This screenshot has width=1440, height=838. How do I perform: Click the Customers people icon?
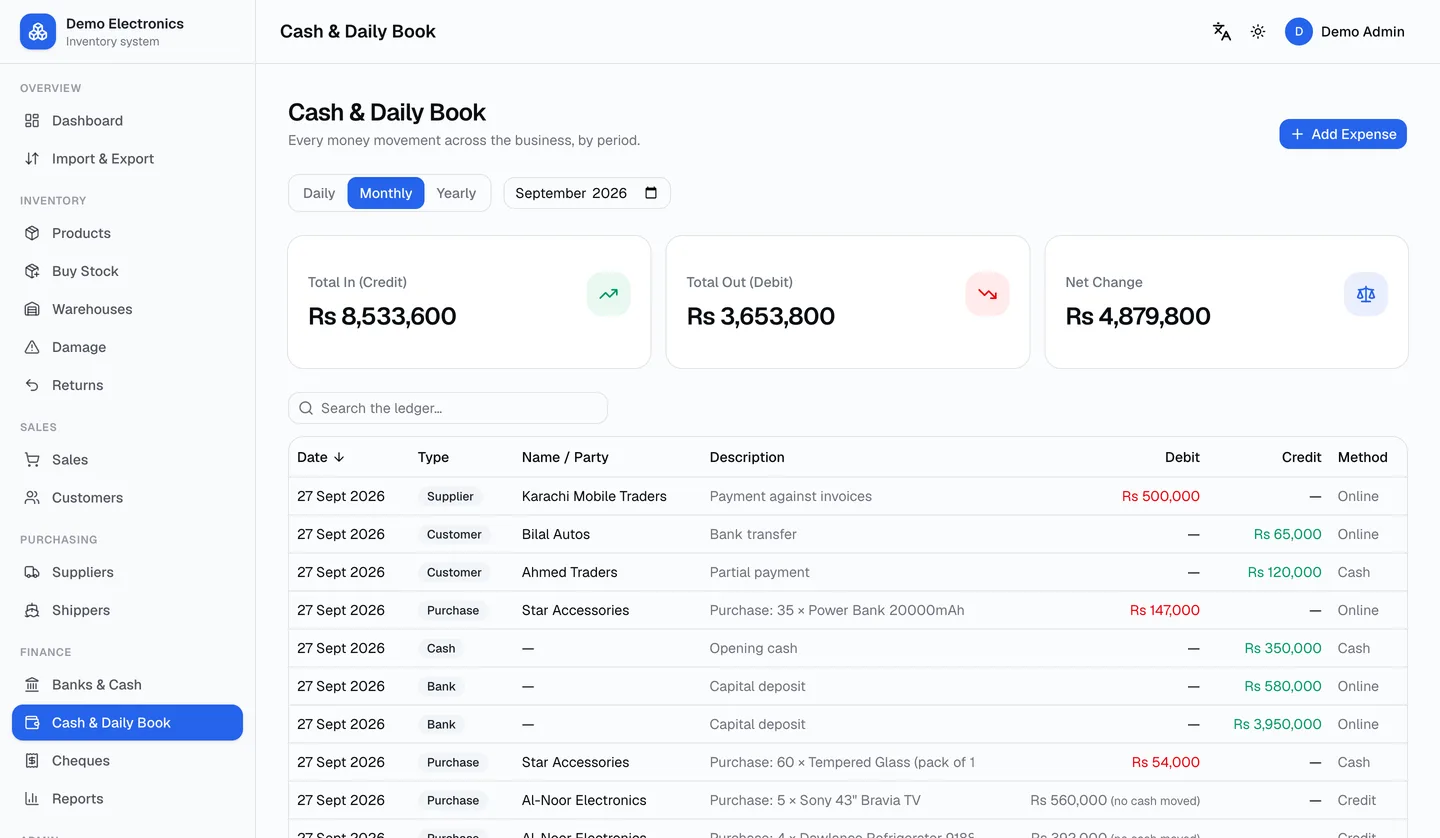pos(32,498)
